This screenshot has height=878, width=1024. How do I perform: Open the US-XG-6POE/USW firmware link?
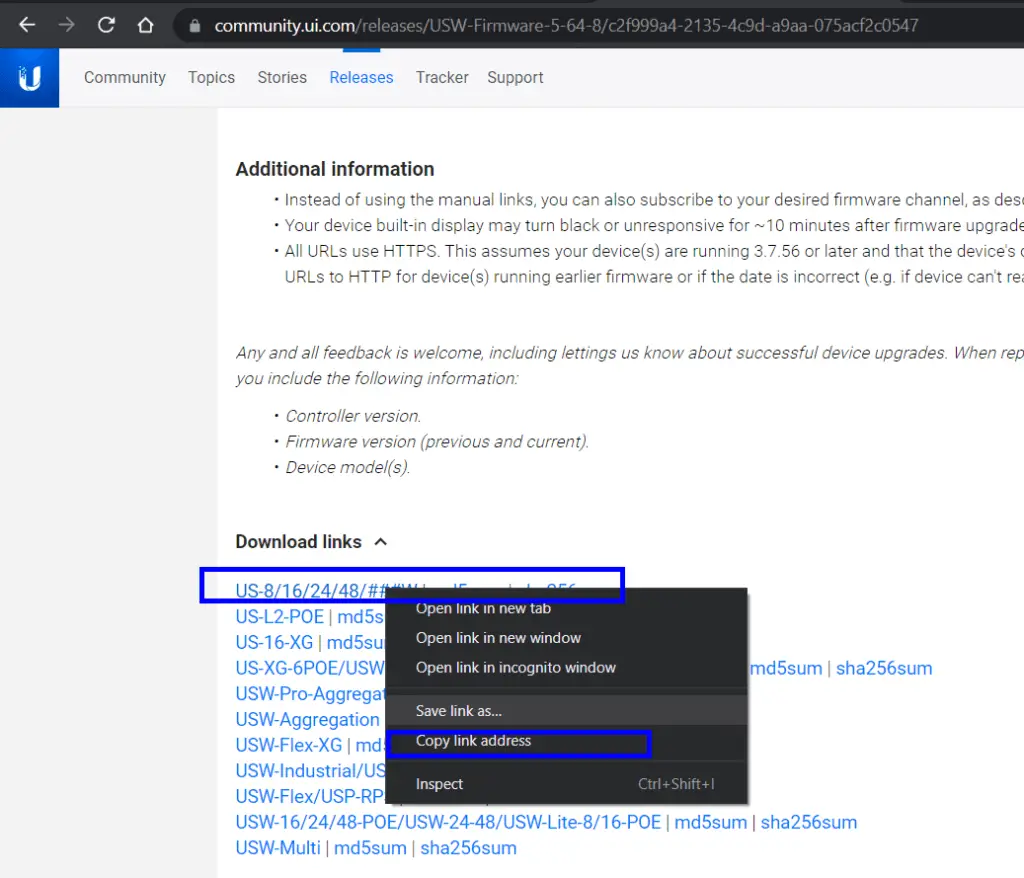[x=310, y=668]
